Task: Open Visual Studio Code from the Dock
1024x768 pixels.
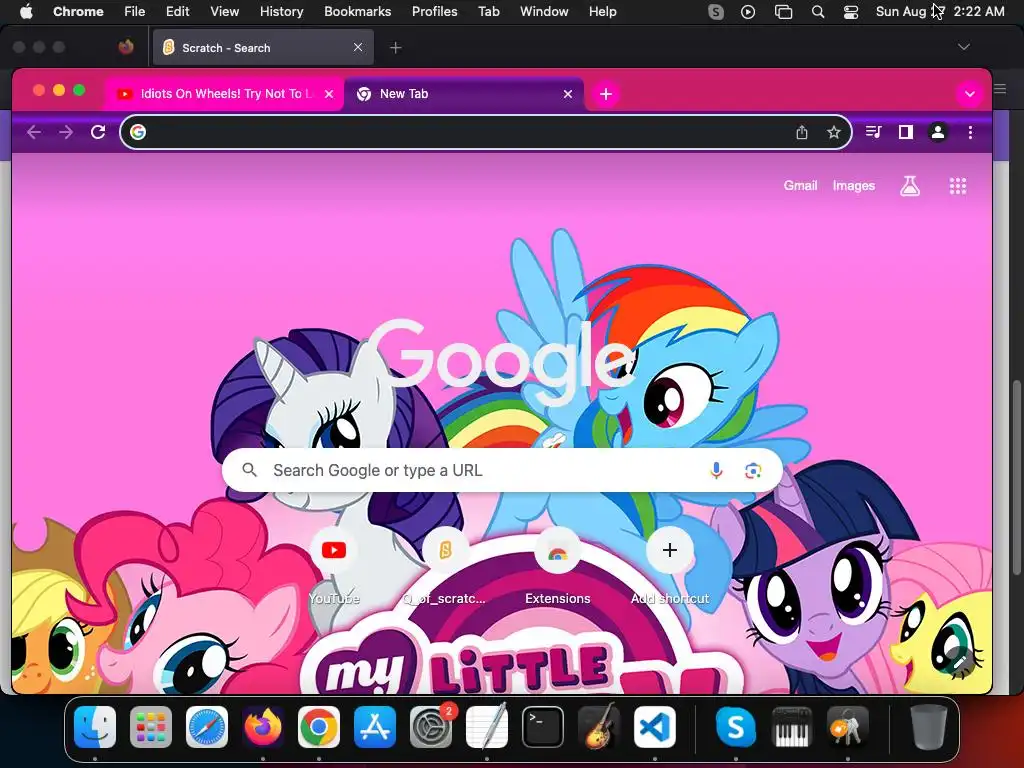Action: pyautogui.click(x=654, y=727)
